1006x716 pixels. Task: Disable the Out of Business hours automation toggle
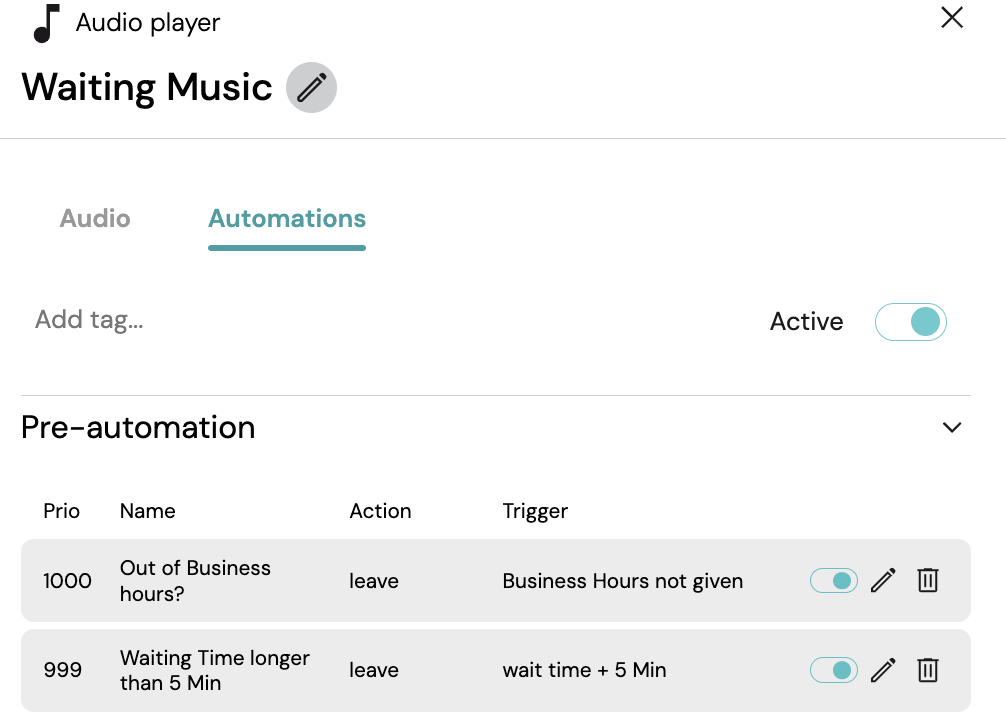coord(833,581)
